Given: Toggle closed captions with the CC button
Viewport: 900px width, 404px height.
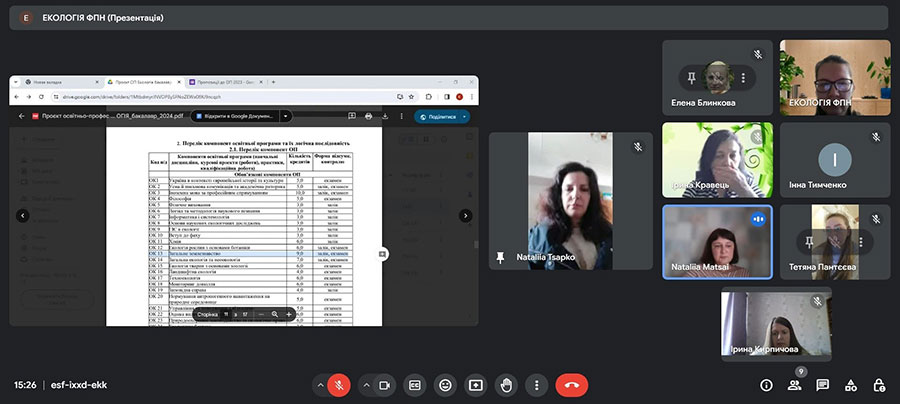Looking at the screenshot, I should 414,386.
